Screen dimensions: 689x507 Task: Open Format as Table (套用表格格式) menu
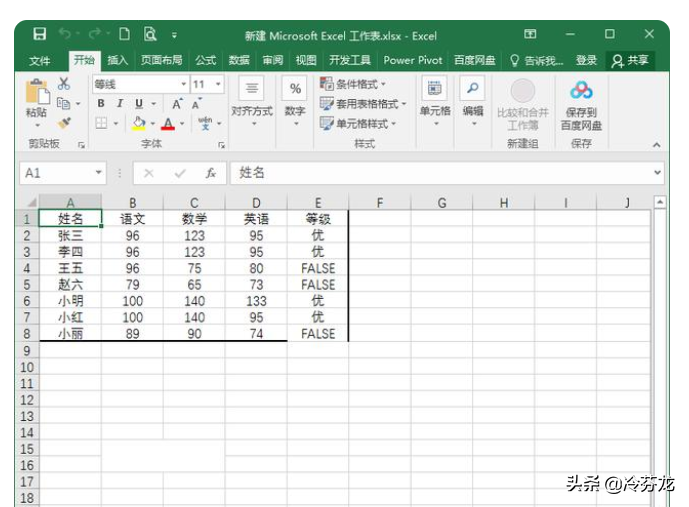(363, 104)
